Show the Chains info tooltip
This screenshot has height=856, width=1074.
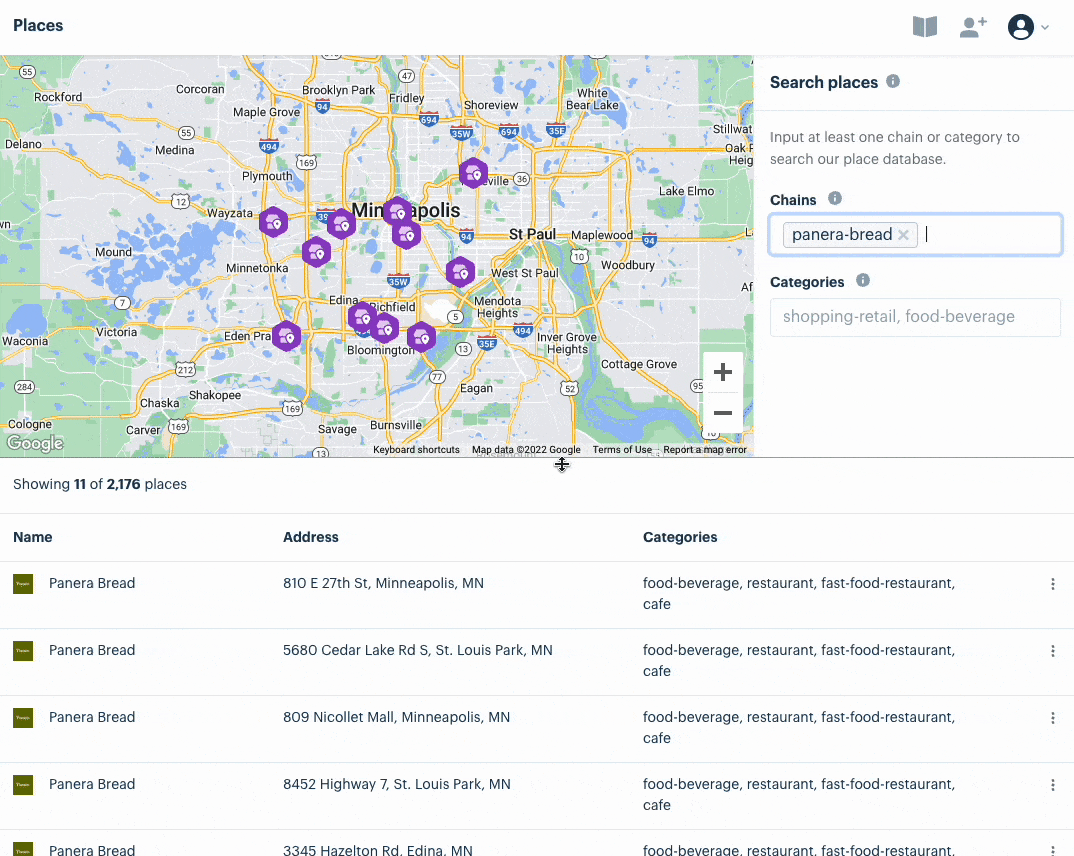(834, 198)
